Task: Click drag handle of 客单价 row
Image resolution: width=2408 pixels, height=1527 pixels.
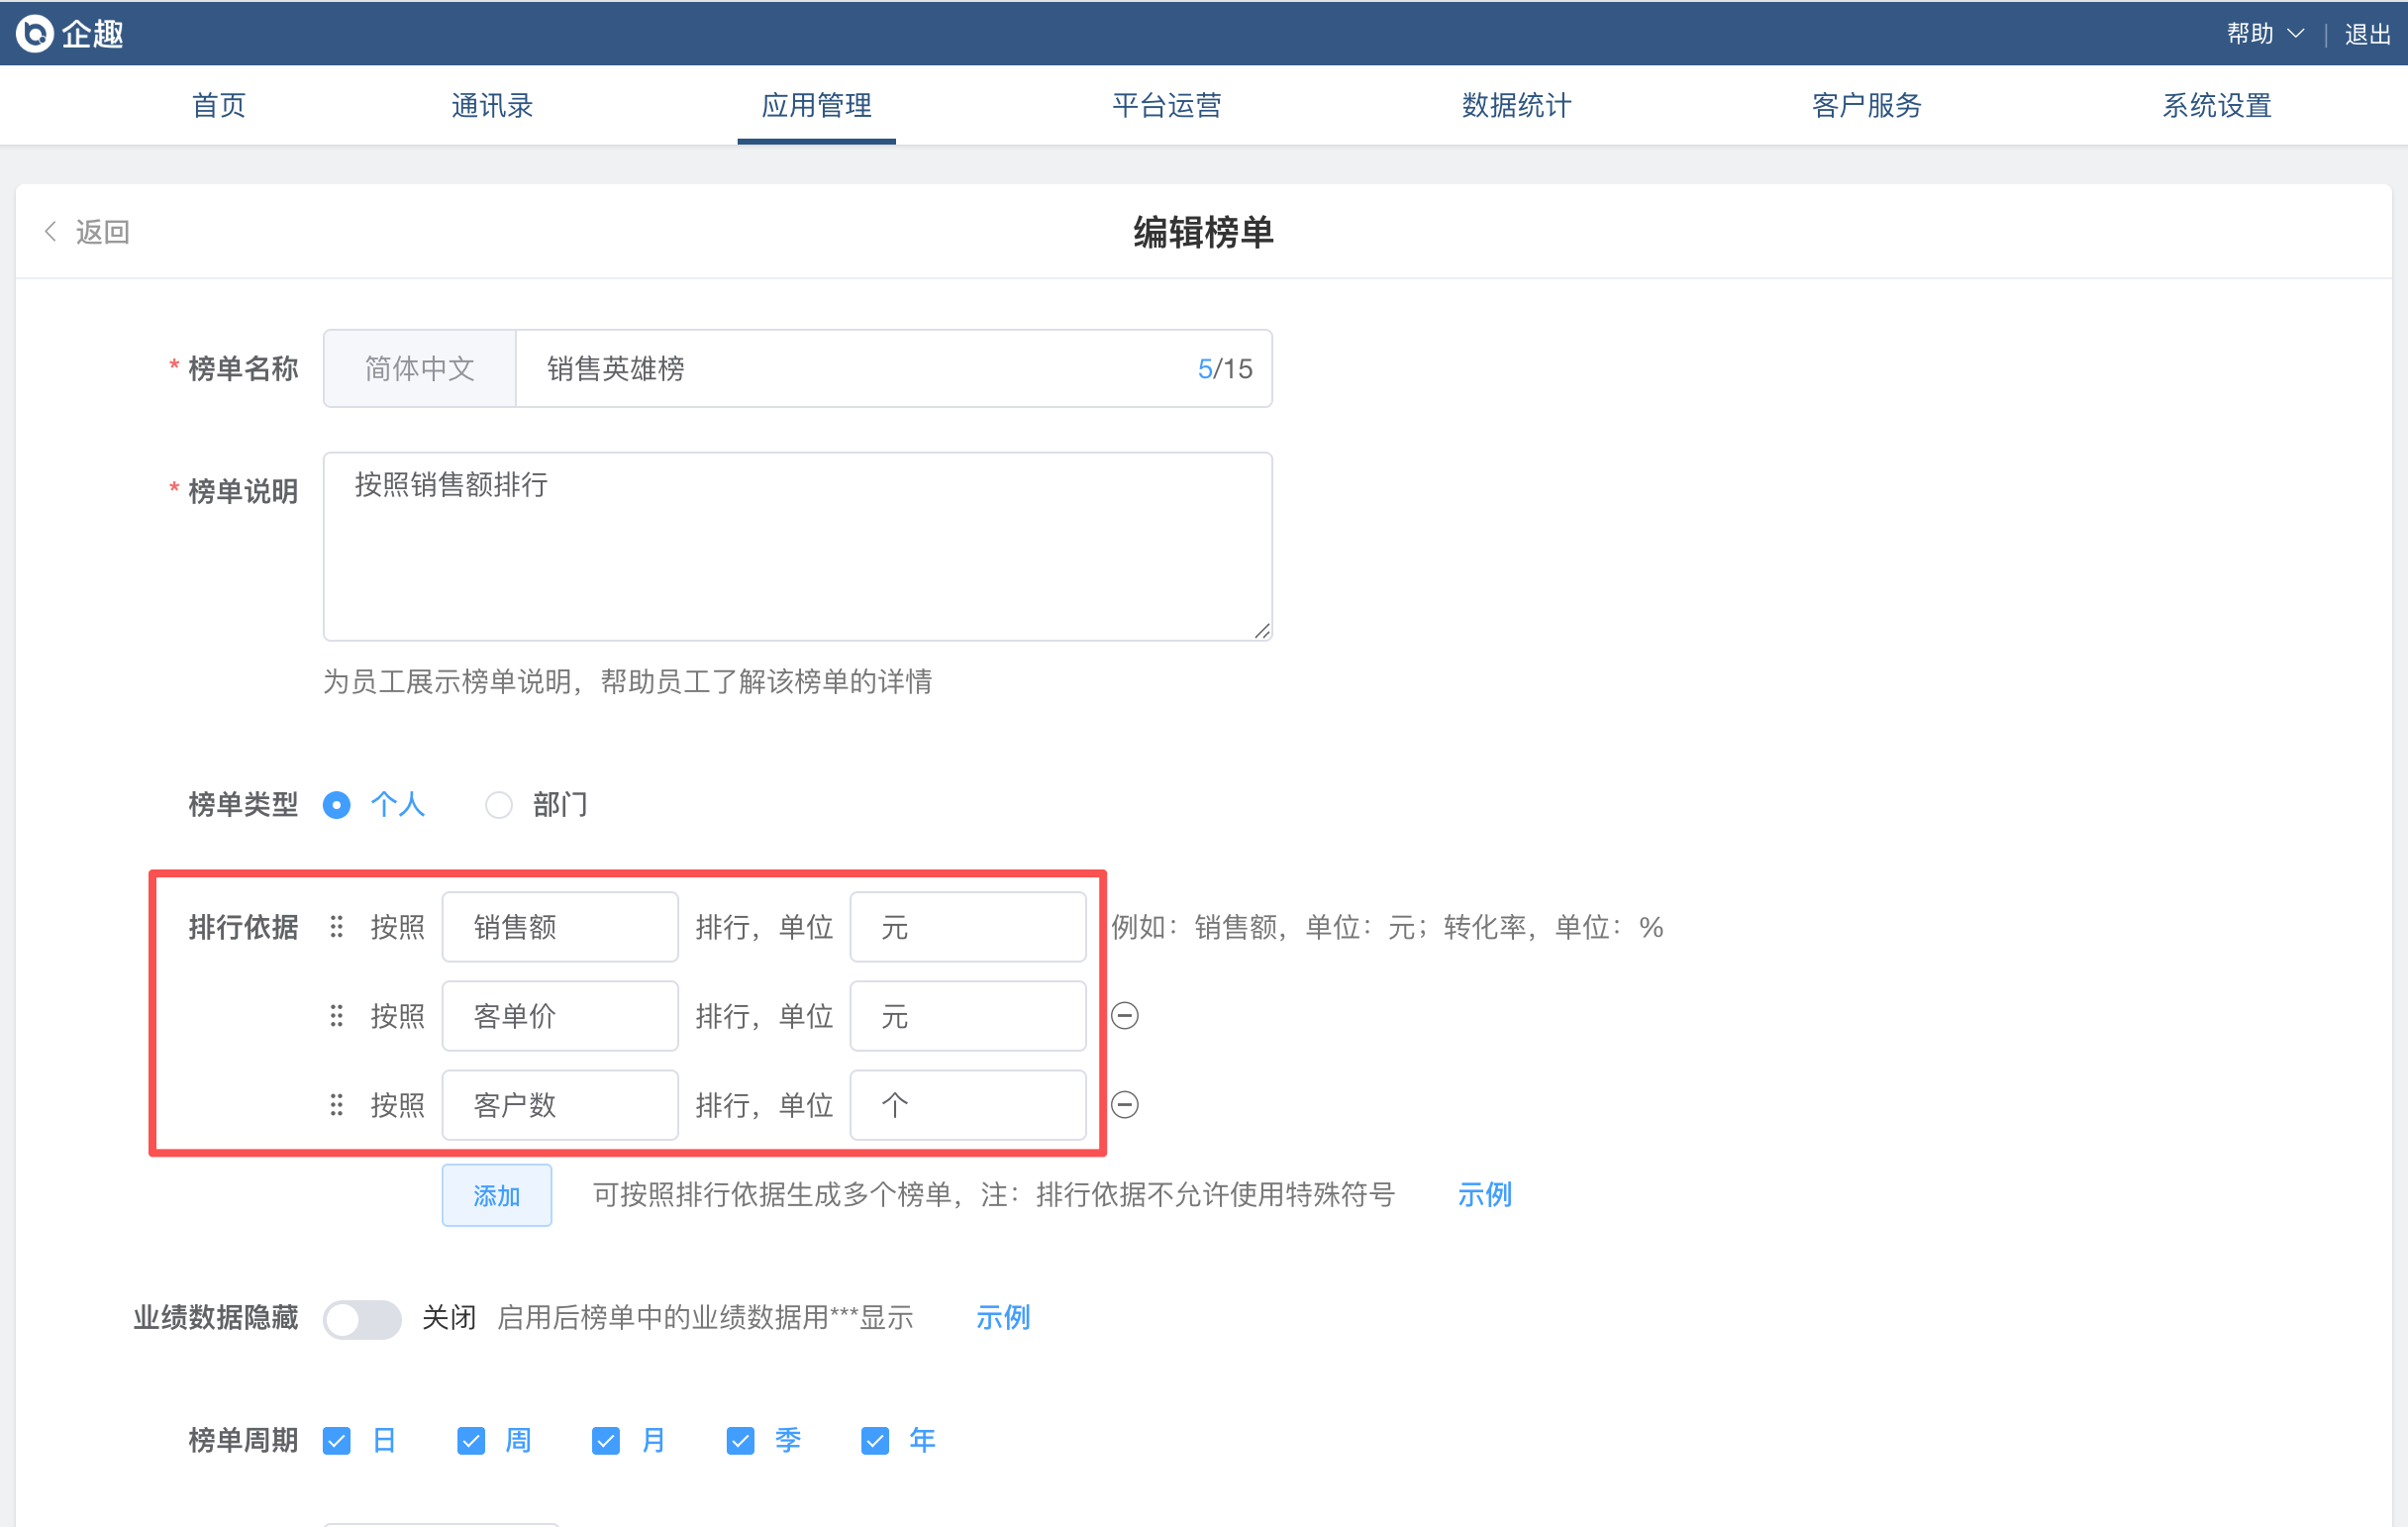Action: coord(336,1016)
